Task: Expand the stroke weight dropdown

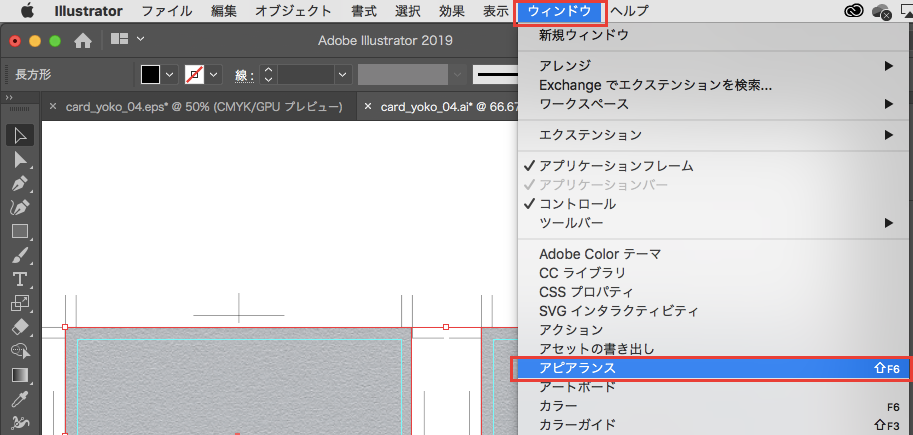Action: tap(342, 75)
